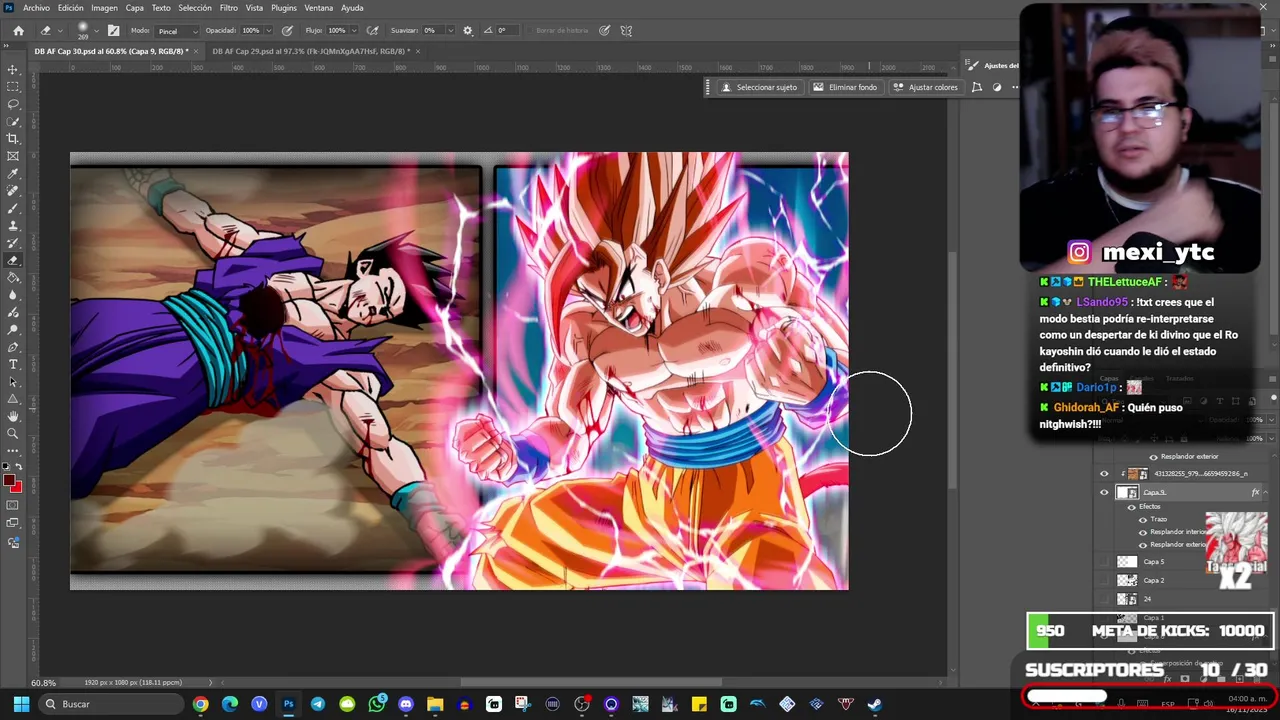Open the Suavizar slider arrow
This screenshot has height=720, width=1280.
[x=450, y=31]
